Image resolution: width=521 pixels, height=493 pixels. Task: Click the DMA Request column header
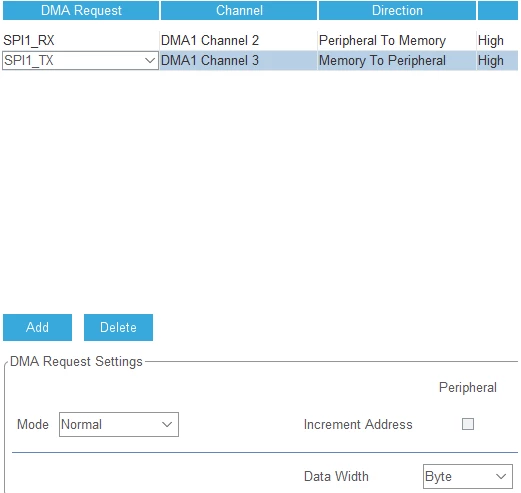pyautogui.click(x=81, y=10)
